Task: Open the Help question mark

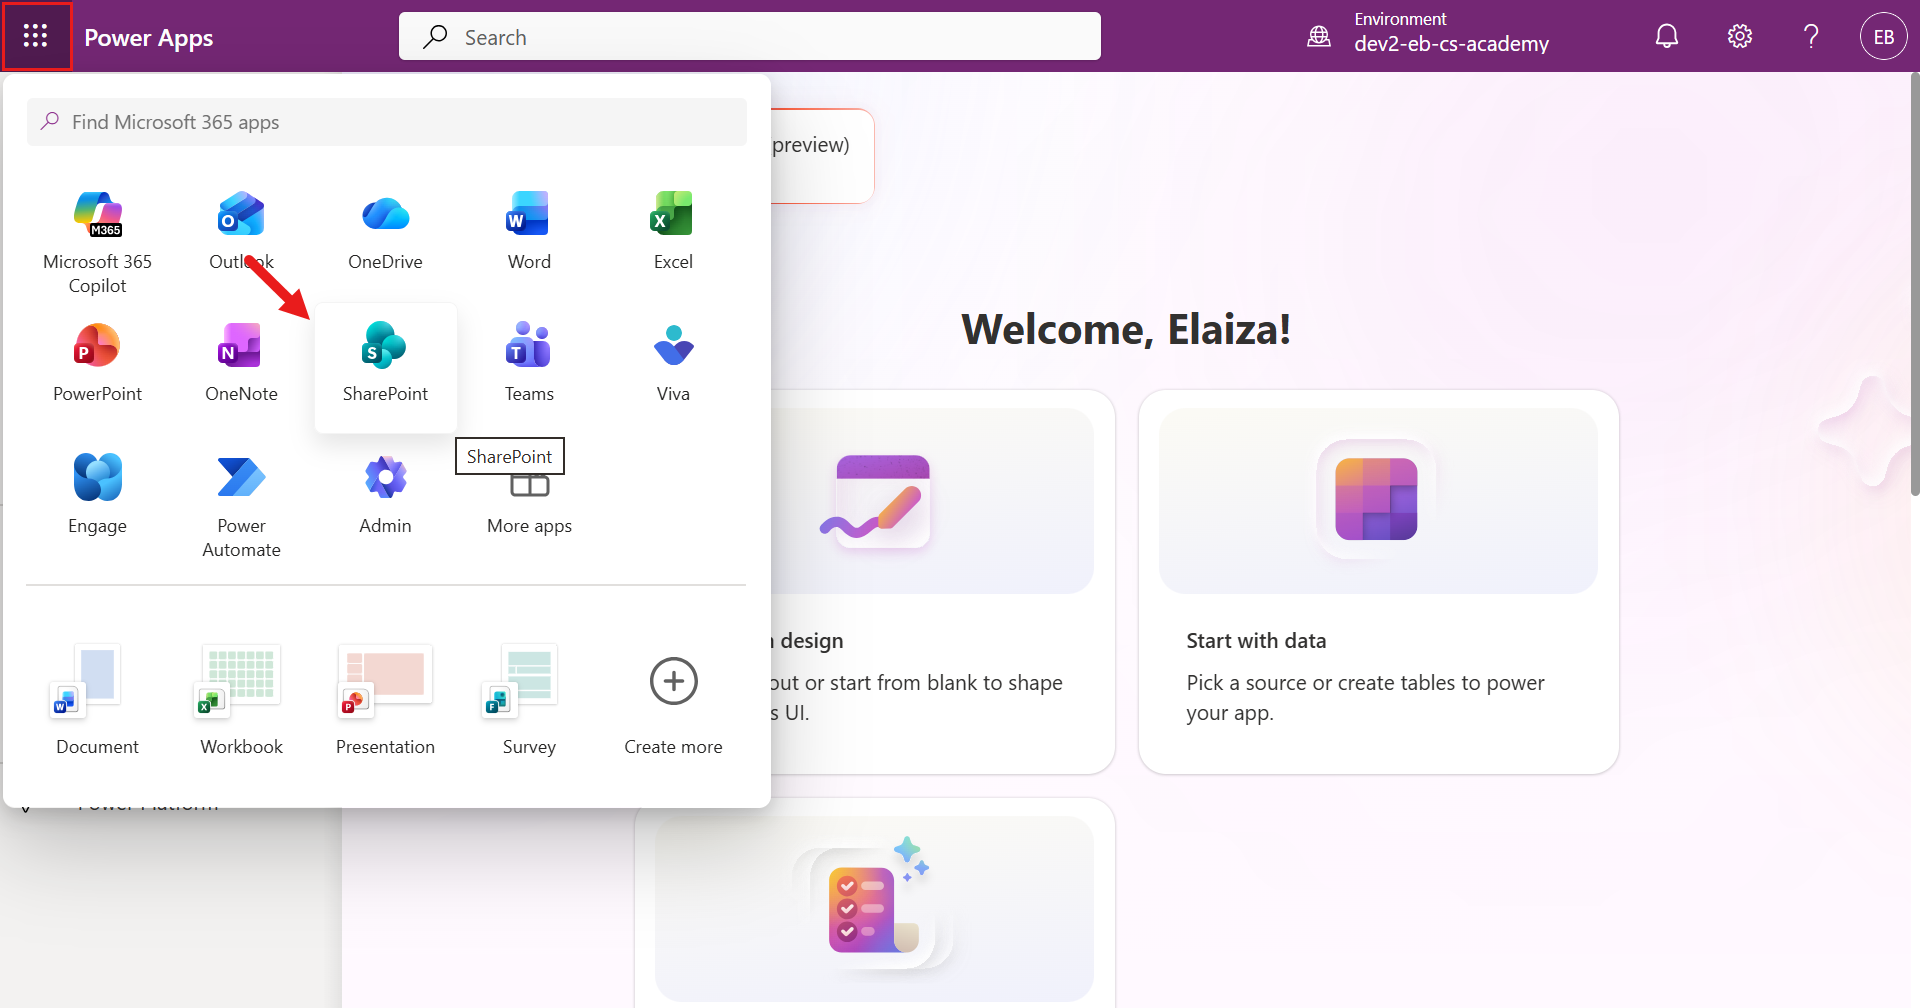Action: pyautogui.click(x=1811, y=37)
